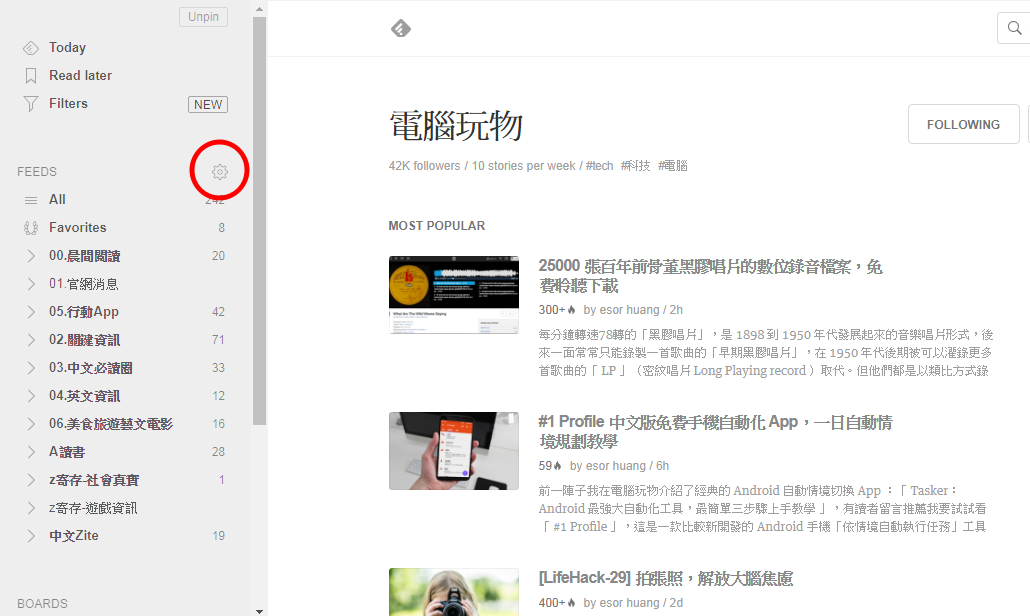Screen dimensions: 1030x616
Task: Expand the 01.官網消息 folder
Action: click(31, 284)
